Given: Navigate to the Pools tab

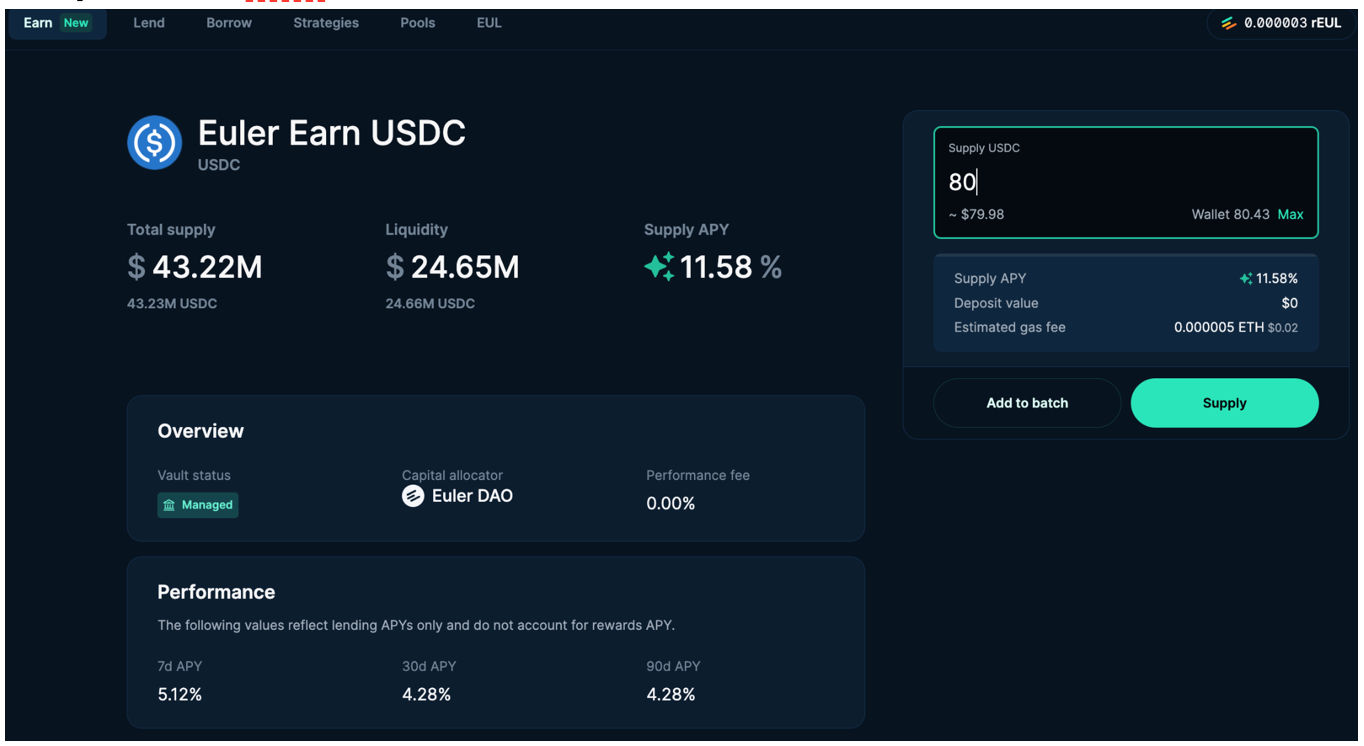Looking at the screenshot, I should [417, 23].
